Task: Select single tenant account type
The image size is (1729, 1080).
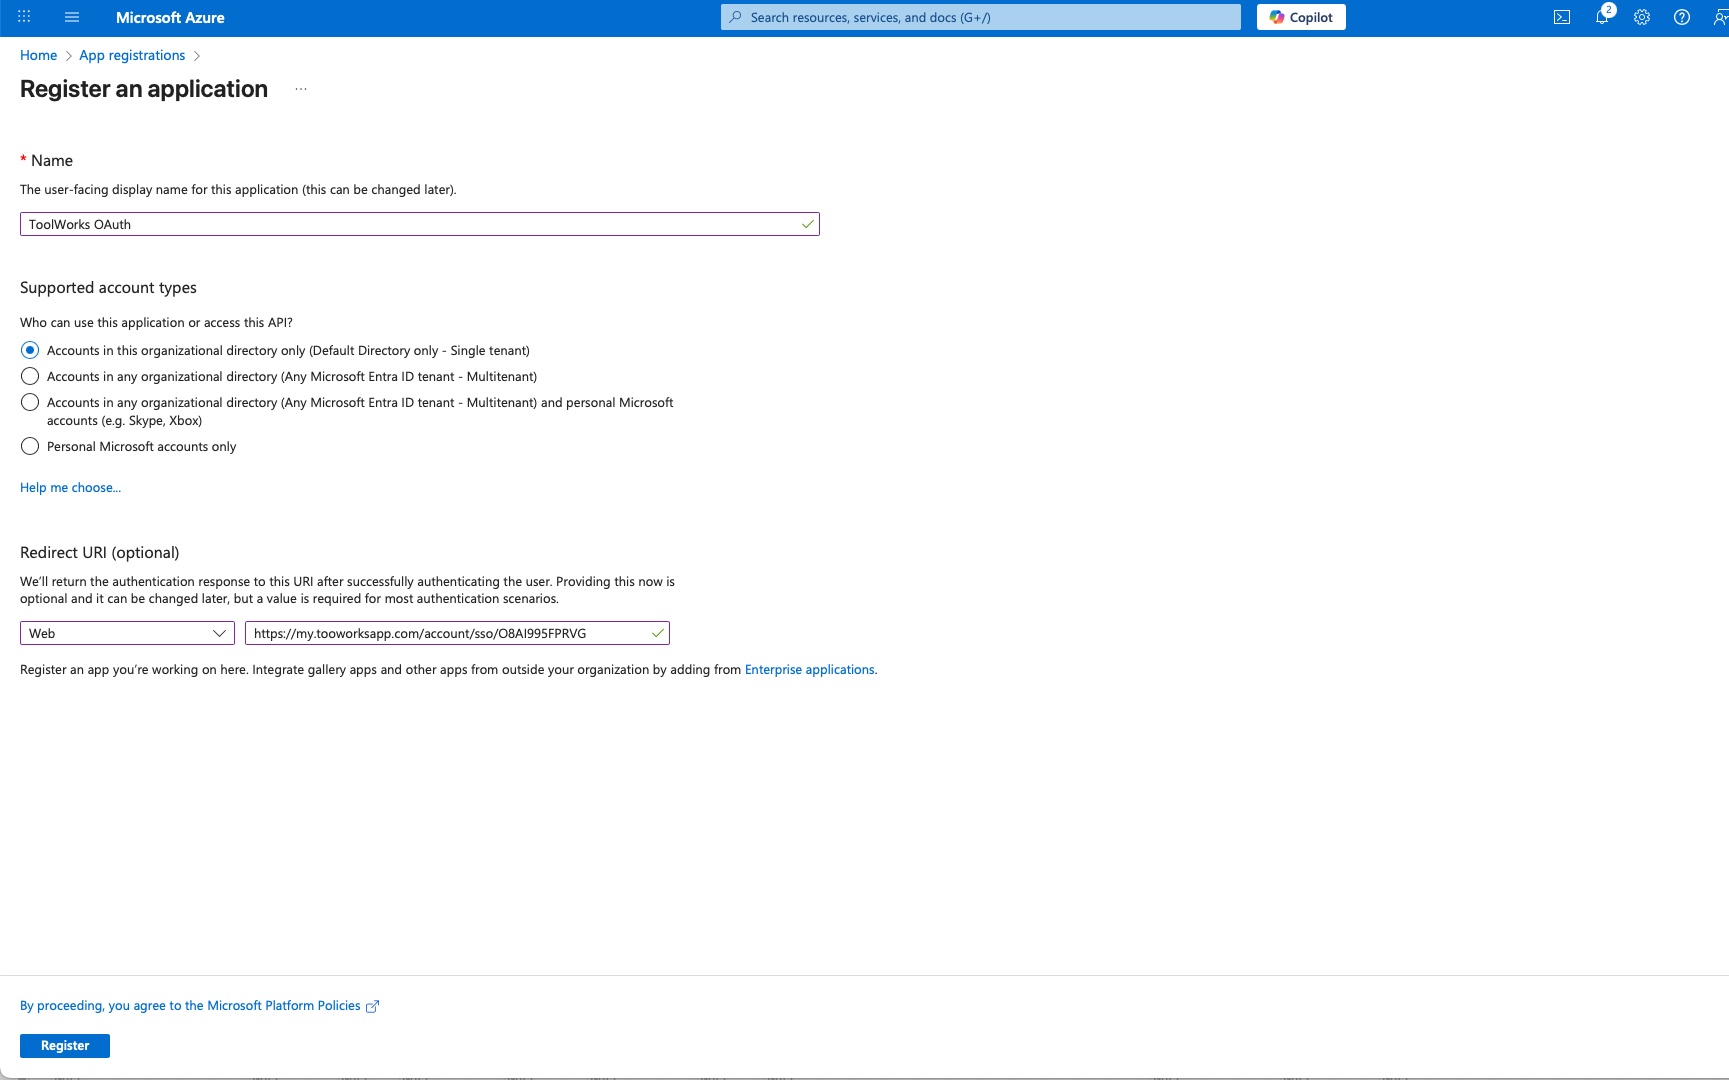Action: (x=30, y=350)
